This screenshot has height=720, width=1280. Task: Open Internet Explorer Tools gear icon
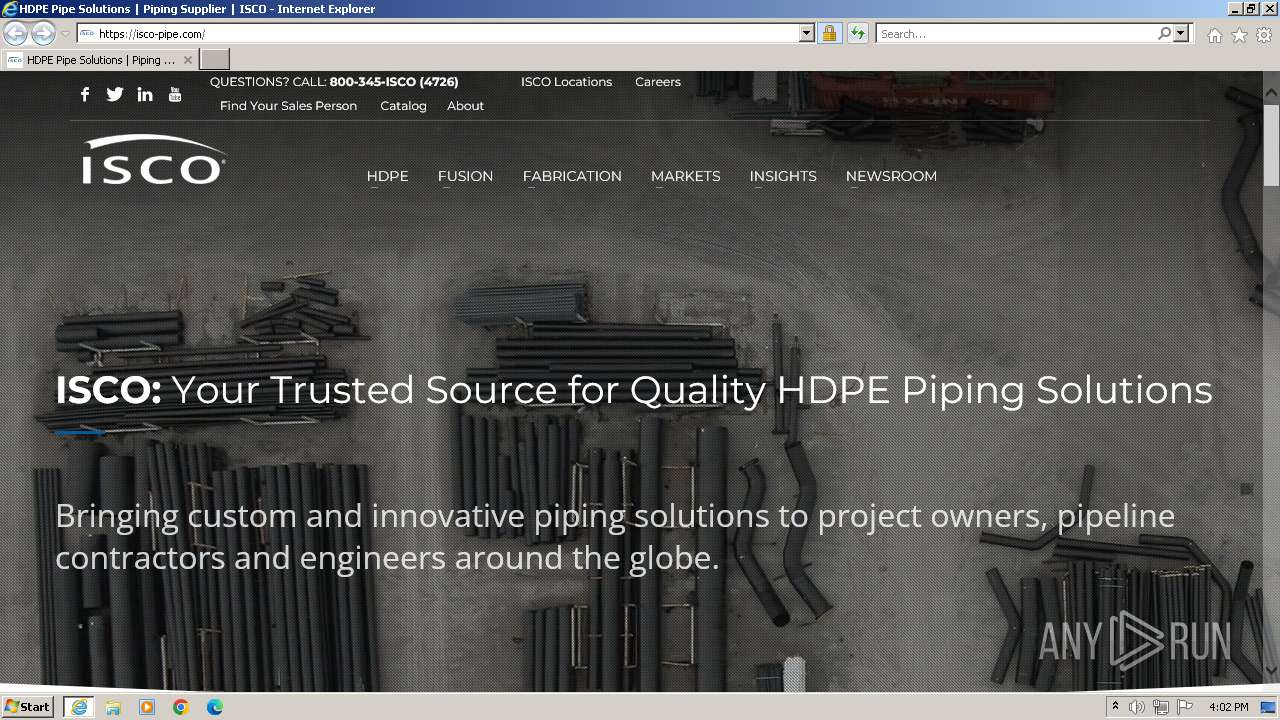click(1264, 35)
